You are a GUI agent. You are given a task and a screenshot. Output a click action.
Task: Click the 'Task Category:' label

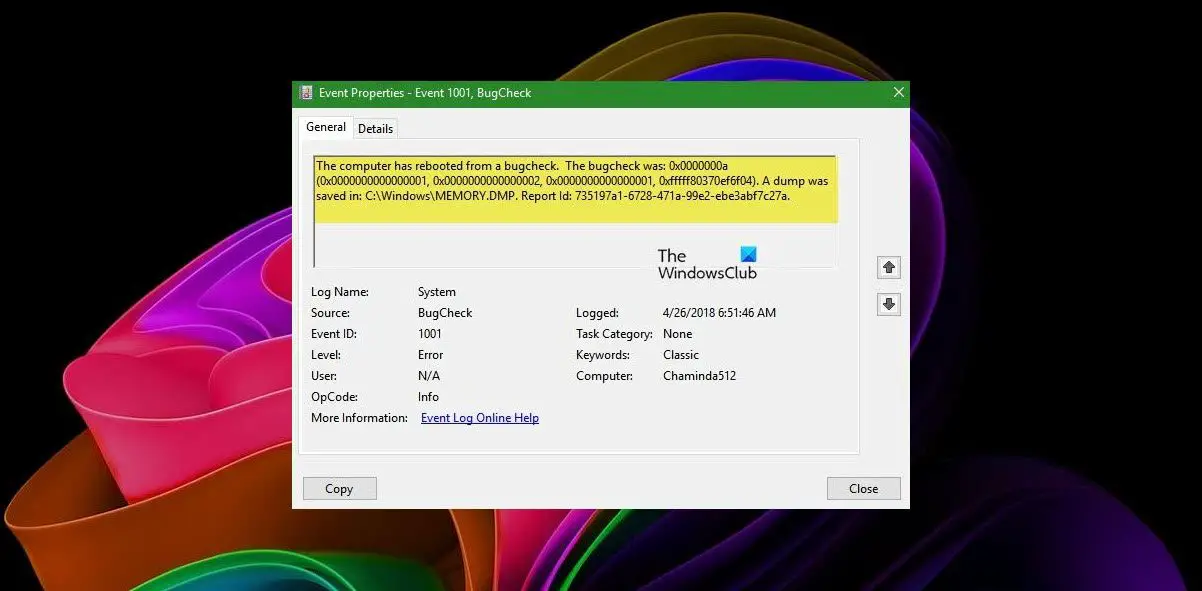(614, 334)
